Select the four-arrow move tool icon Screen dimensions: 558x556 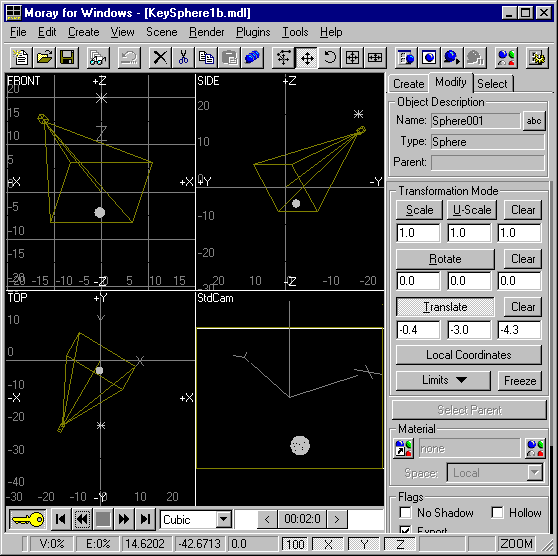click(307, 57)
